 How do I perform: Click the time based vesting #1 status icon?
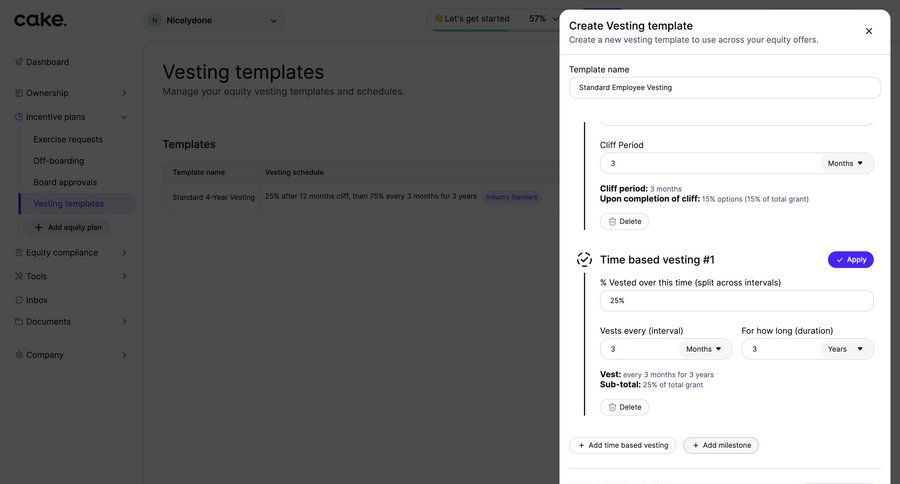pyautogui.click(x=584, y=260)
